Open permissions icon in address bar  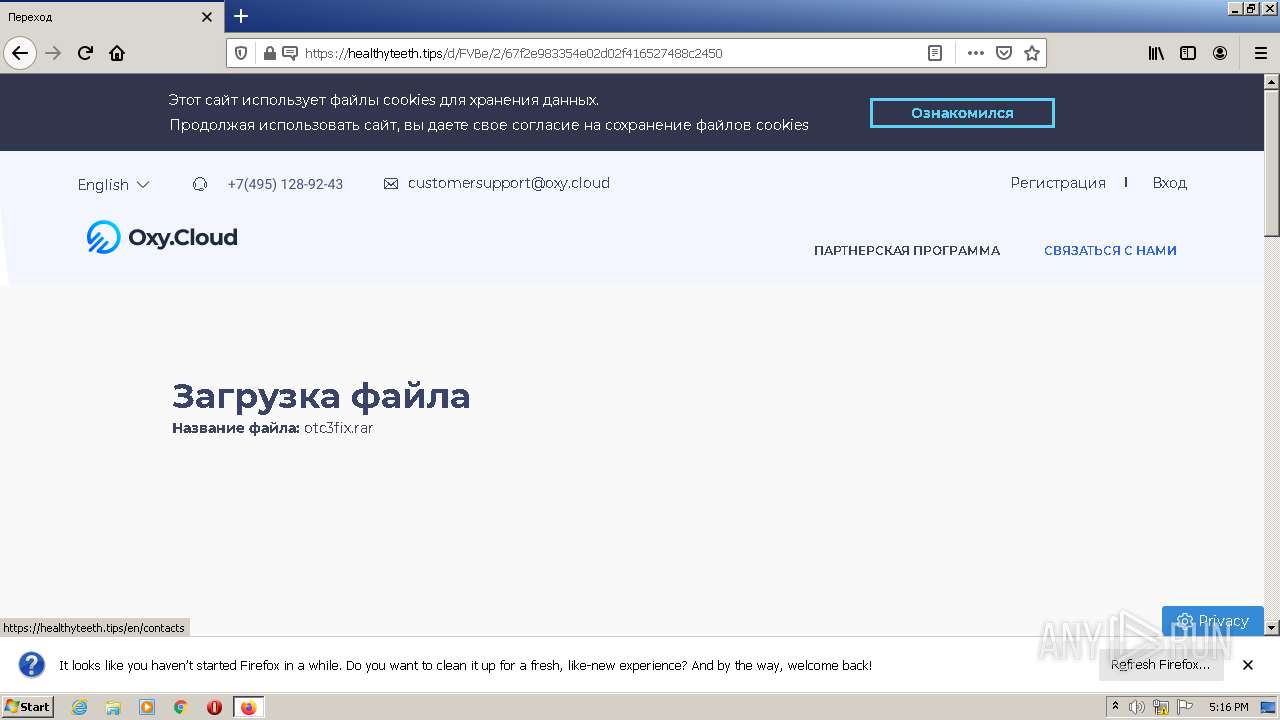[x=290, y=53]
